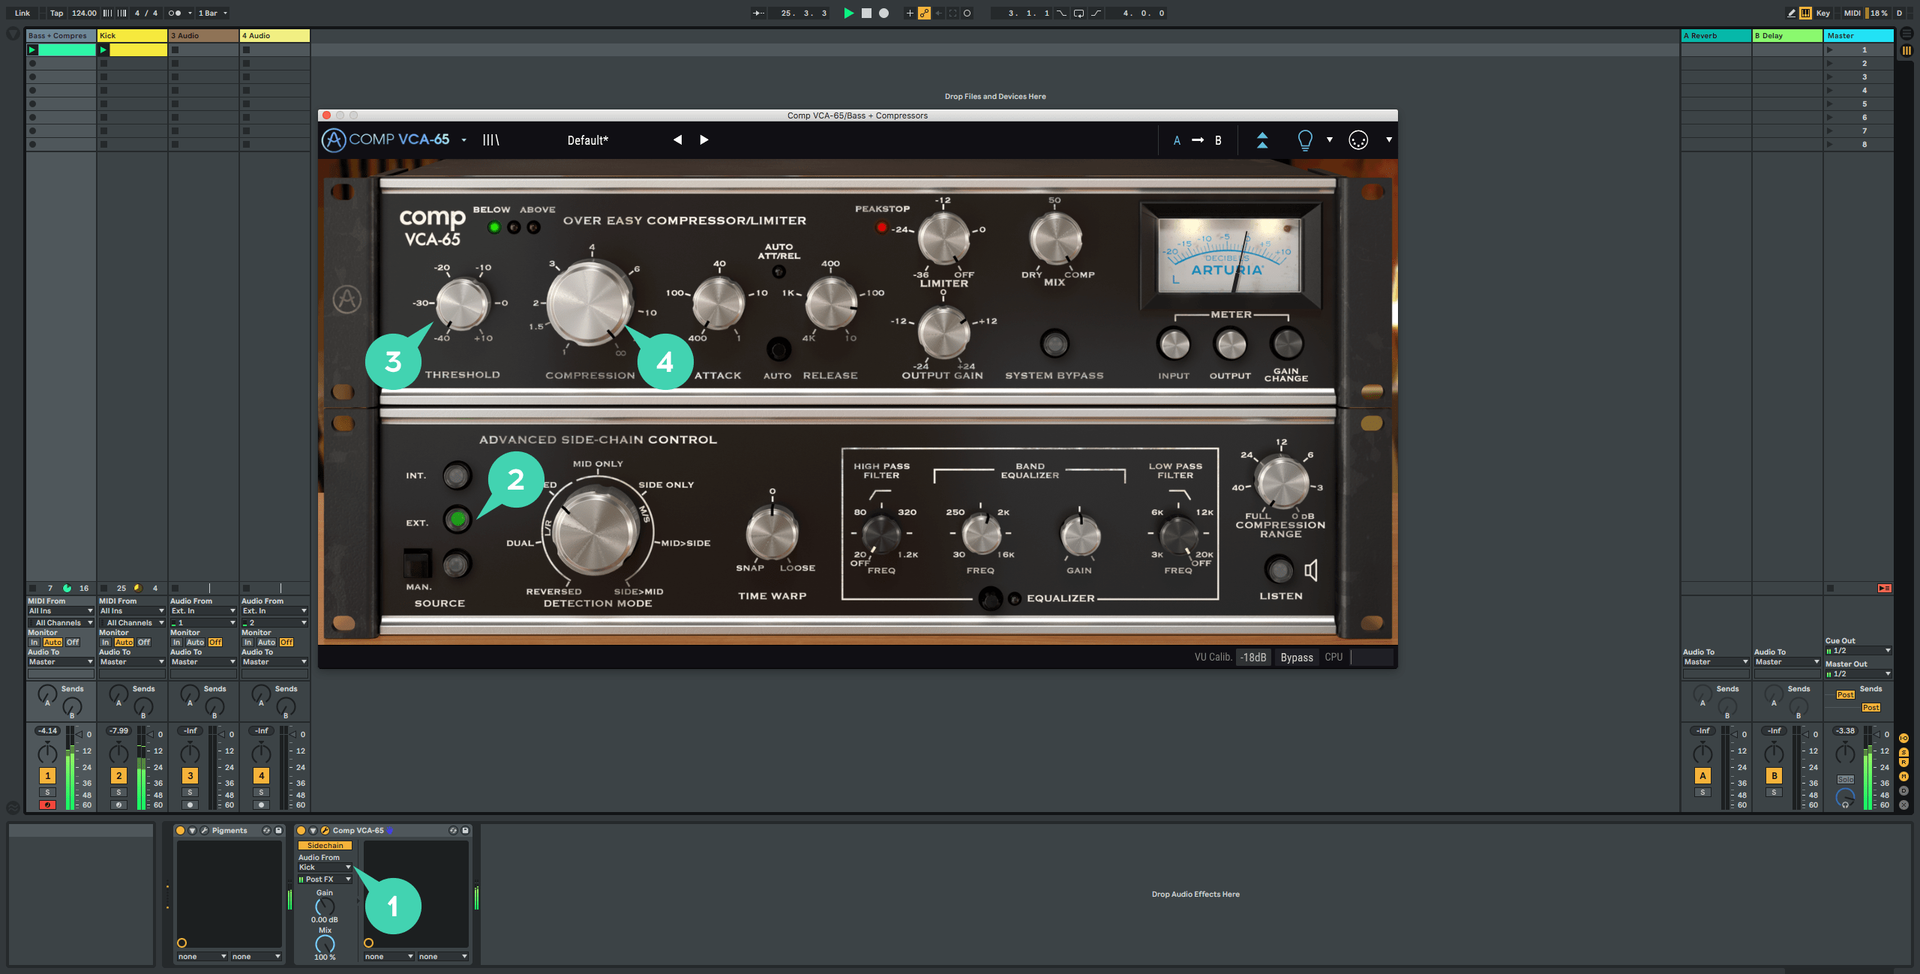This screenshot has height=974, width=1920.
Task: Open the VU Calib. -18dB value
Action: (1254, 657)
